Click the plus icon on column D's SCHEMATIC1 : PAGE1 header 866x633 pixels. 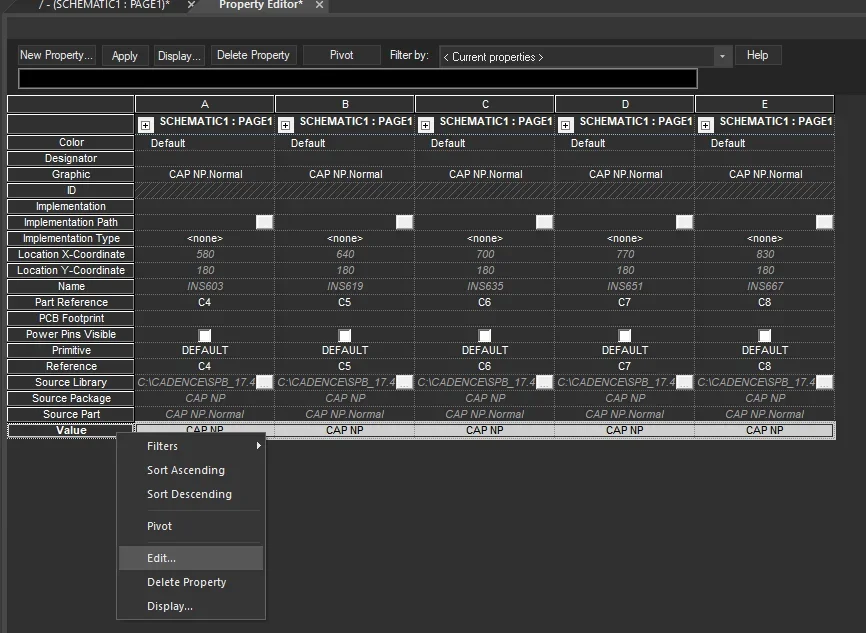coord(565,124)
